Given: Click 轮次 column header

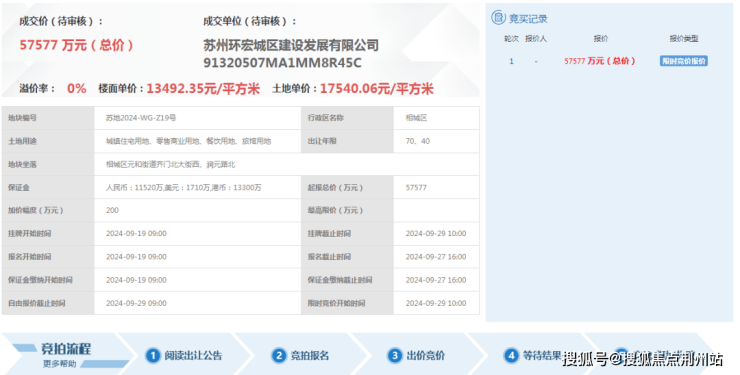Looking at the screenshot, I should point(511,39).
